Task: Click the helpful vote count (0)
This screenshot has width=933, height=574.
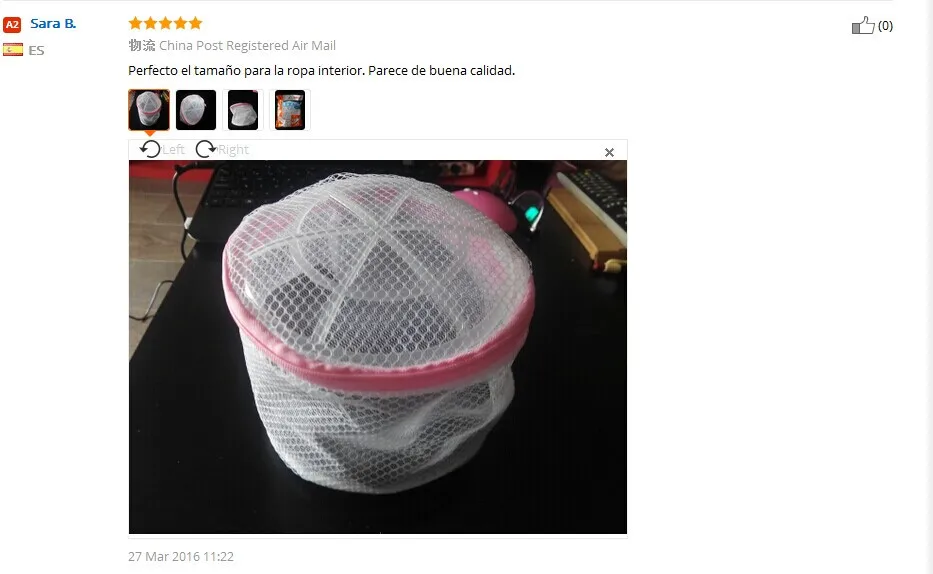Action: tap(885, 26)
